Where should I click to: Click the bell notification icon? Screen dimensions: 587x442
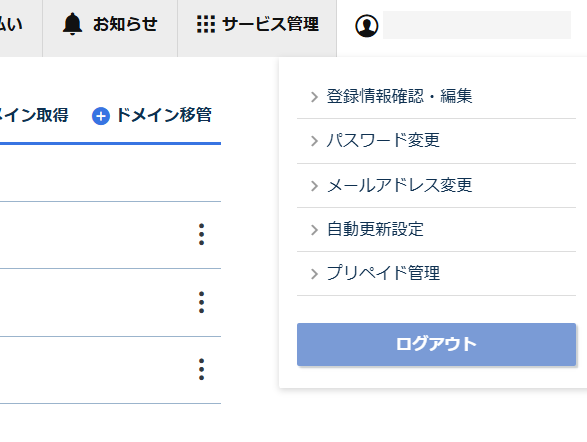point(72,24)
